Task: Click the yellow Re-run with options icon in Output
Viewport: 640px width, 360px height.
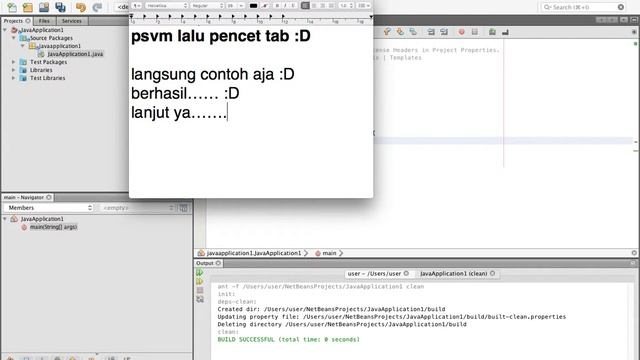Action: pos(200,282)
